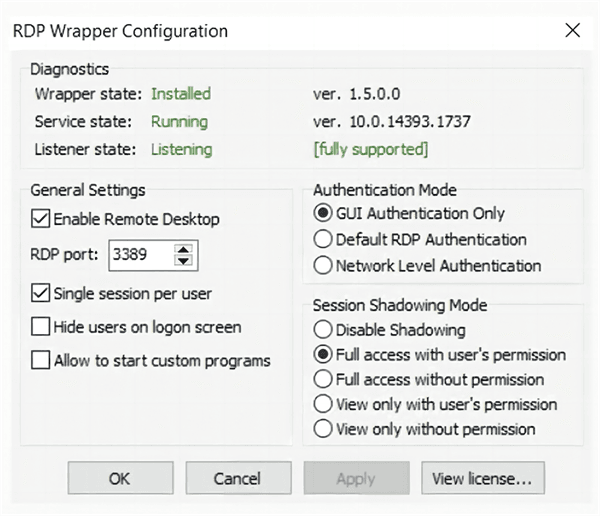This screenshot has width=600, height=516.
Task: Click the Cancel button
Action: point(237,479)
